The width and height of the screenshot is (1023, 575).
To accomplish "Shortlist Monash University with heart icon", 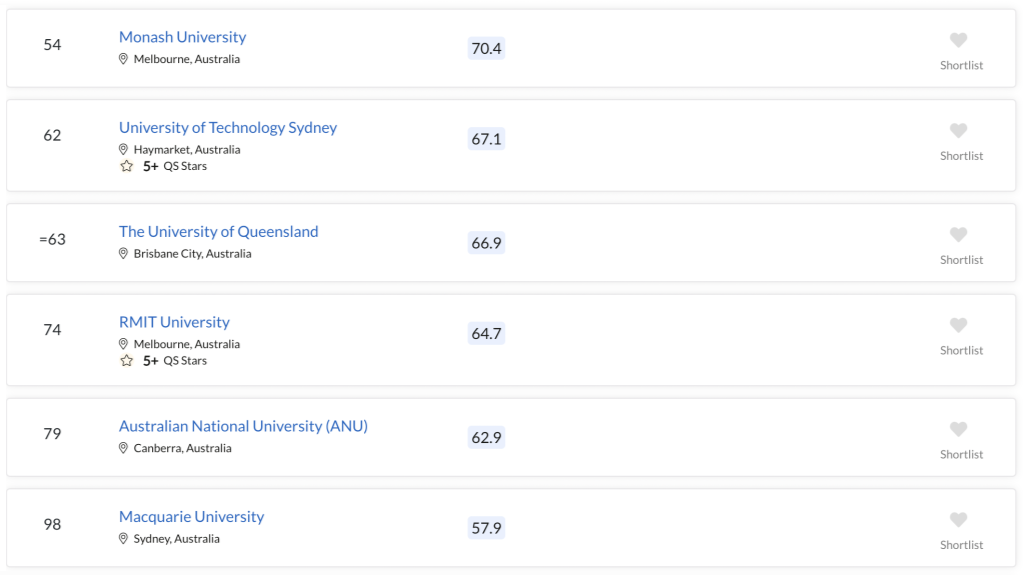I will click(958, 40).
